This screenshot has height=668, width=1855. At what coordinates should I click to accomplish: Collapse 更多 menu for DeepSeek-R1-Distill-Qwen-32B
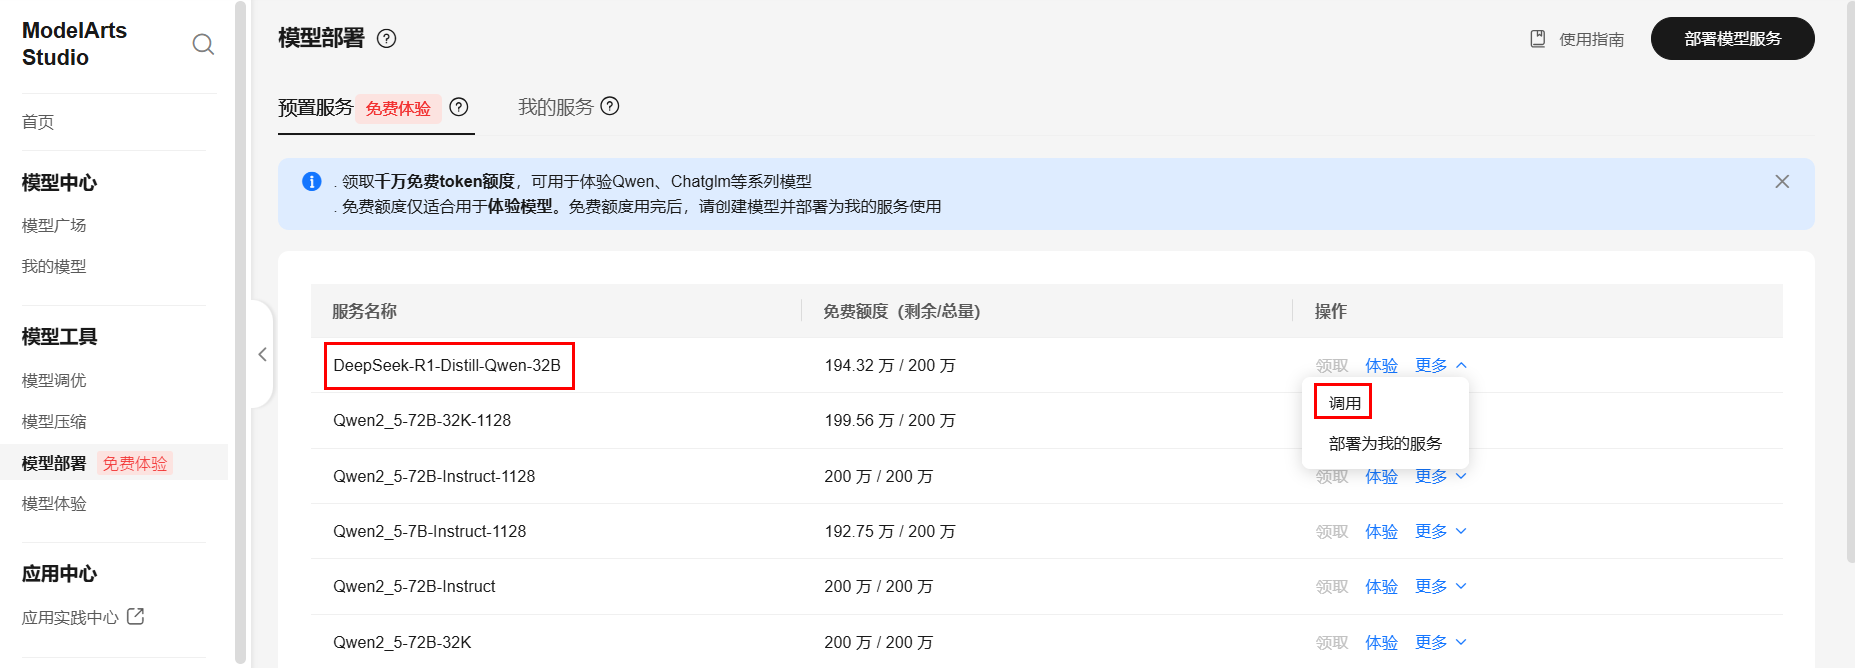point(1441,366)
